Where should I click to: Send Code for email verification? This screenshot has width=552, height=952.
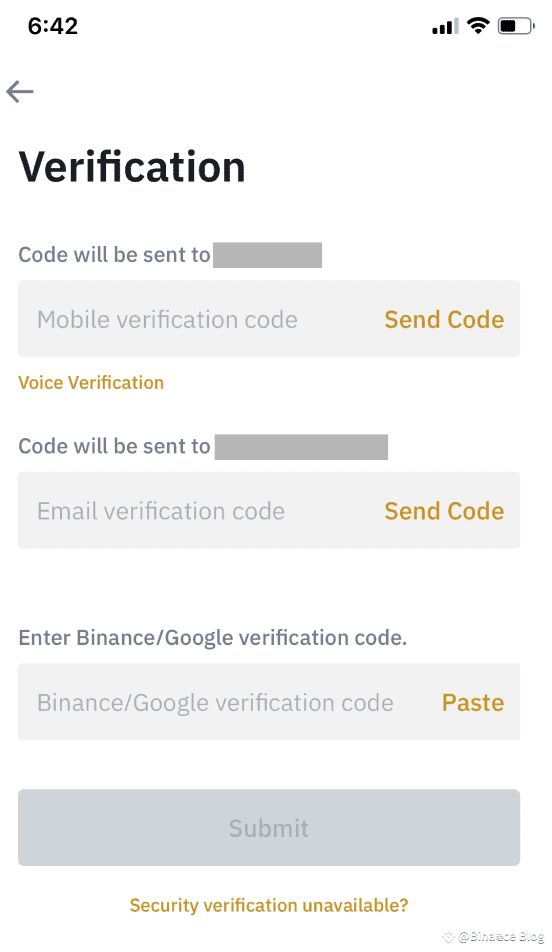[x=444, y=511]
